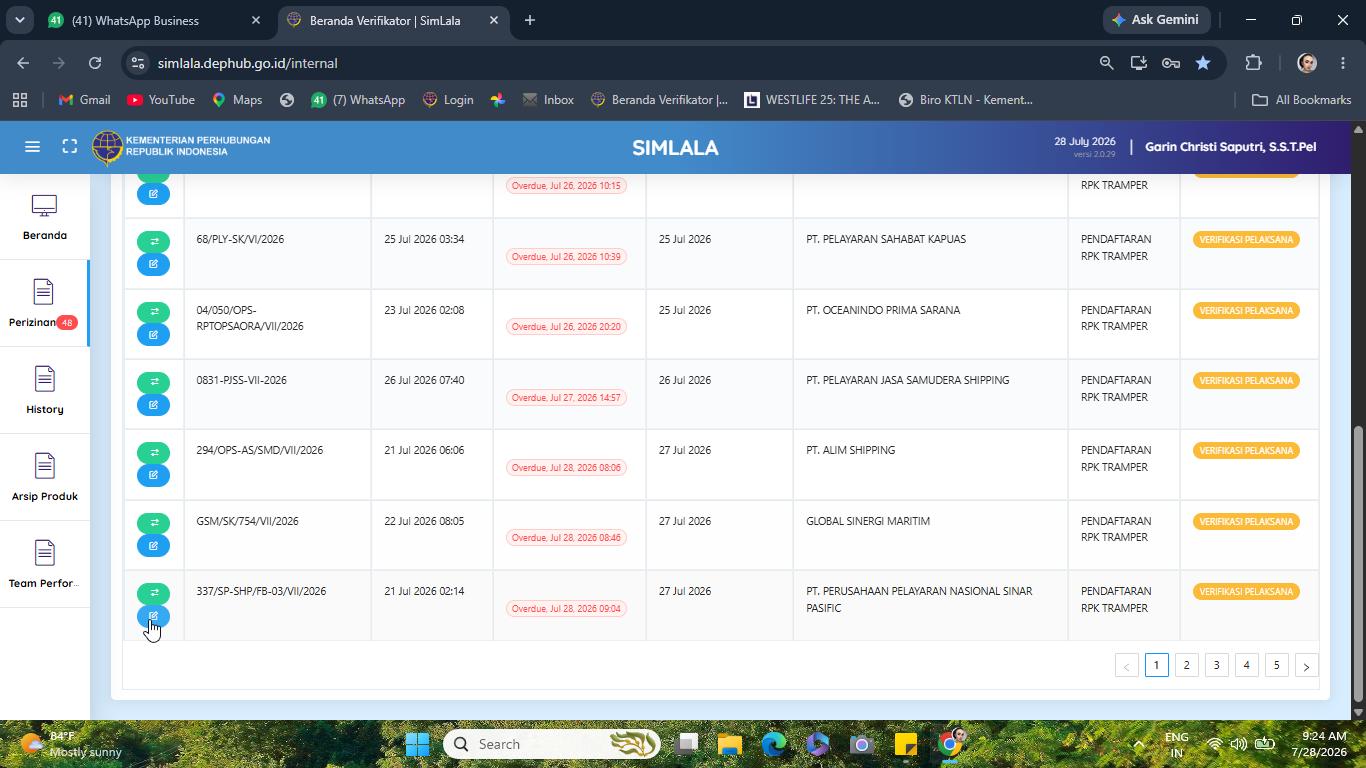Click Verifikasi Pelaksana badge for Global Sinergi Maritim
This screenshot has height=768, width=1366.
coord(1246,521)
